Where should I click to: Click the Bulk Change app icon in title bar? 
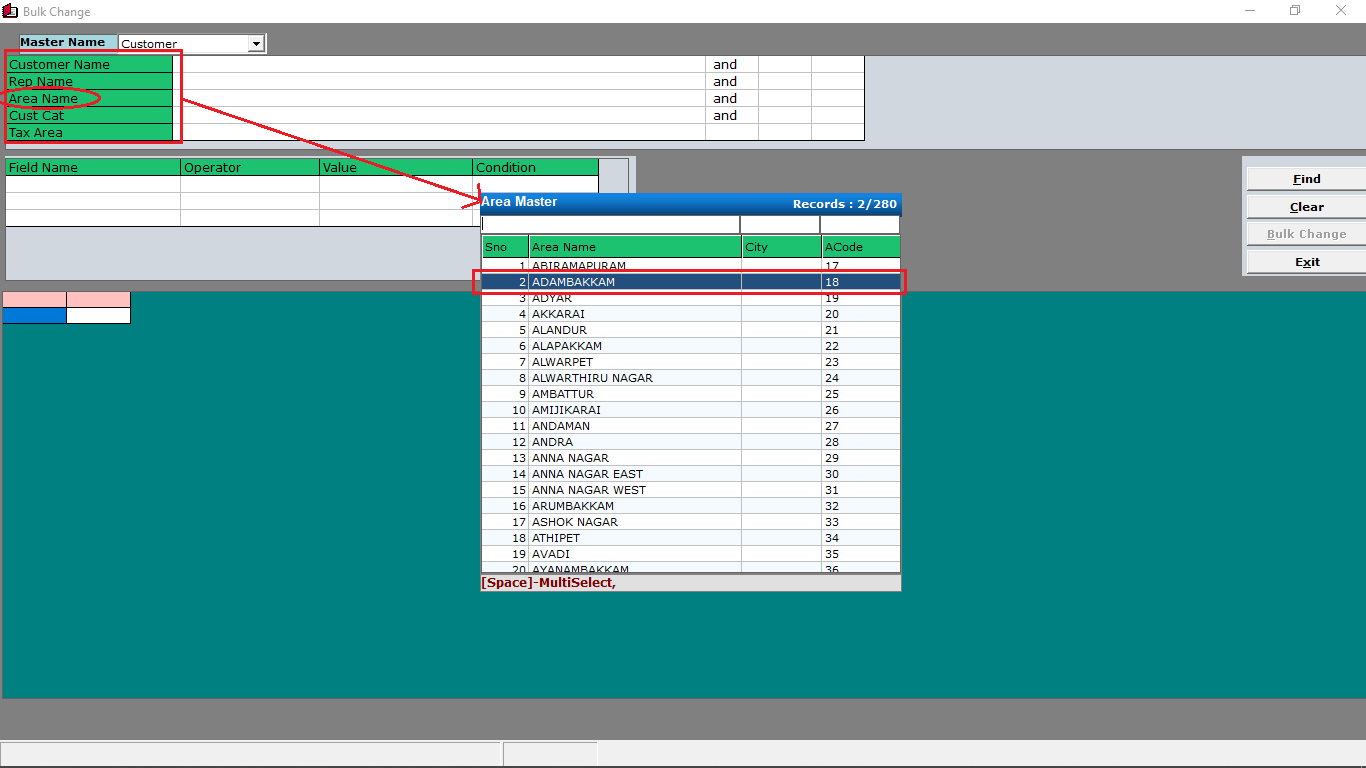point(10,11)
